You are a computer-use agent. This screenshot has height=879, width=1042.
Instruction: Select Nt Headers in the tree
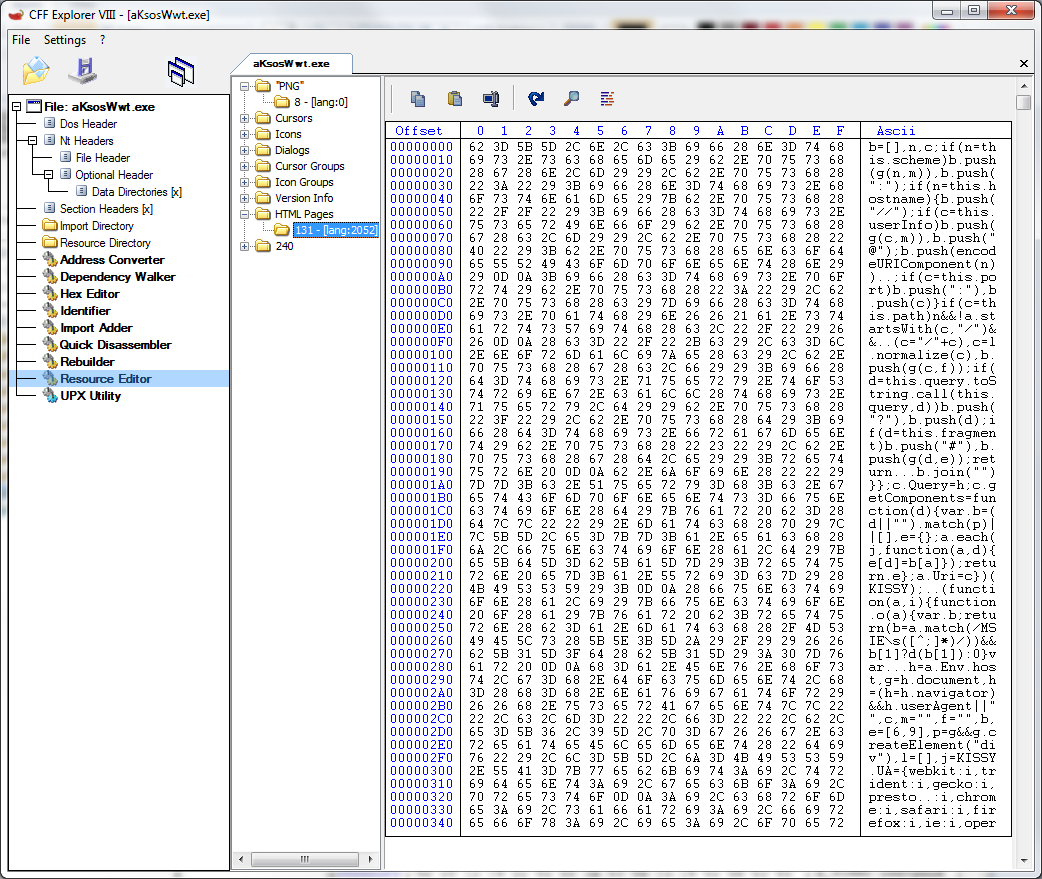[x=86, y=141]
